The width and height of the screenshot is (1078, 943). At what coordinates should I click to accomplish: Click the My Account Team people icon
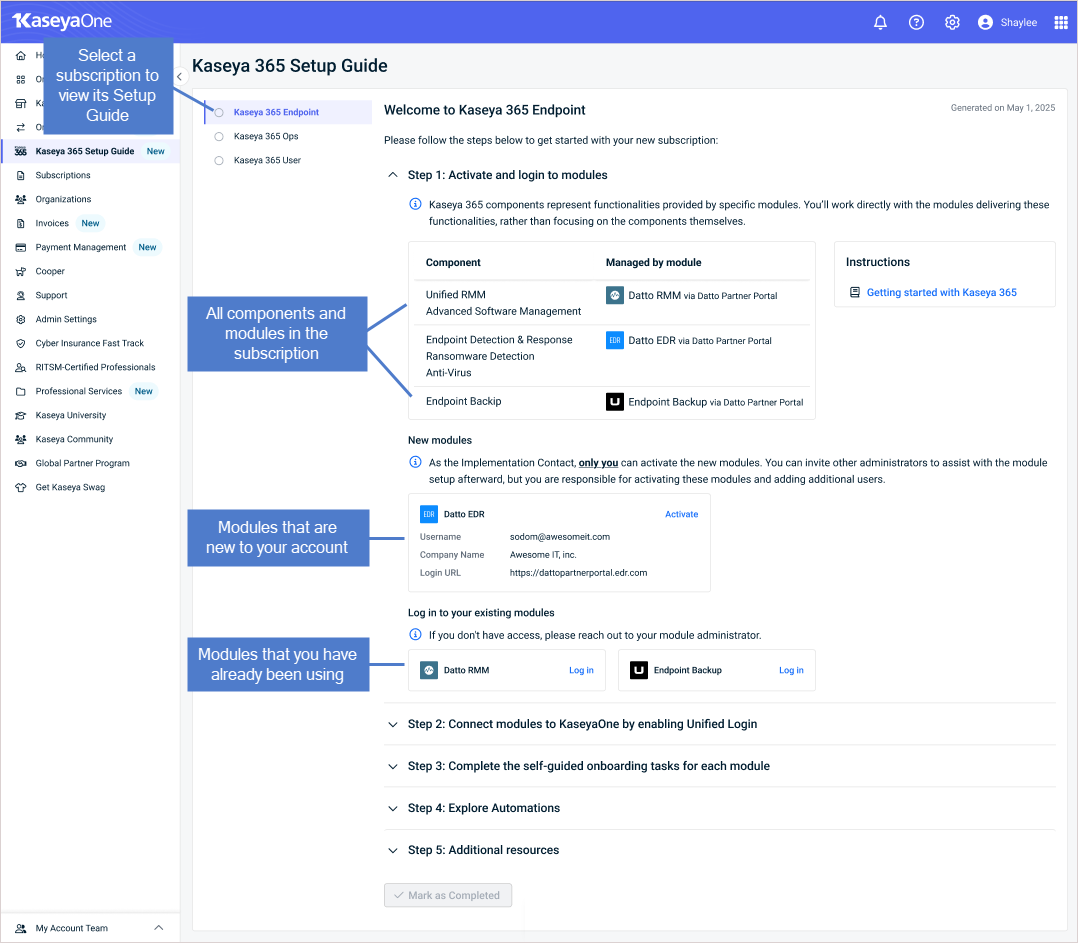(21, 929)
